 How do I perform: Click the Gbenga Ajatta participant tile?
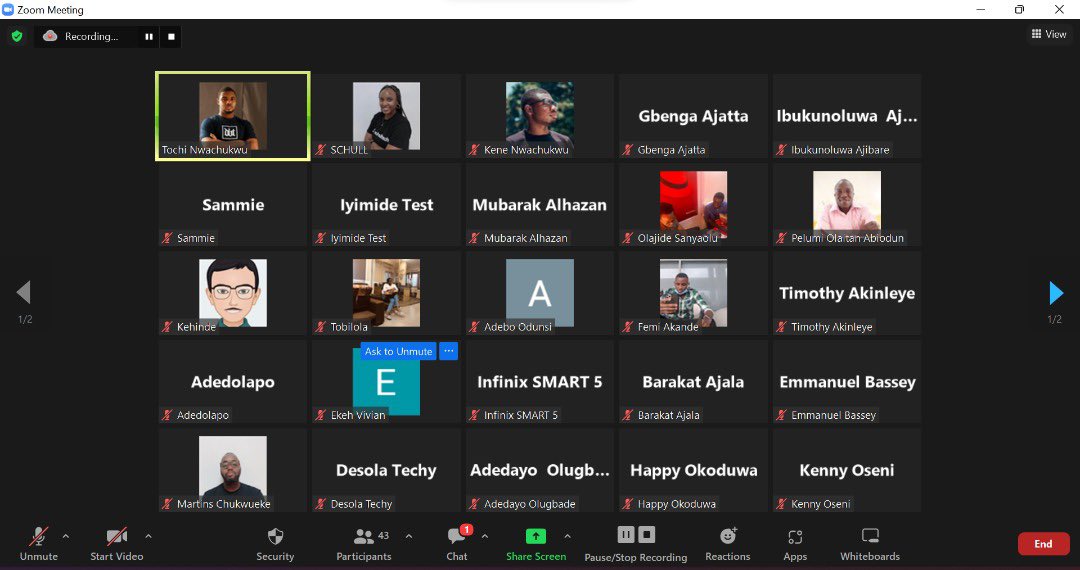pos(694,116)
